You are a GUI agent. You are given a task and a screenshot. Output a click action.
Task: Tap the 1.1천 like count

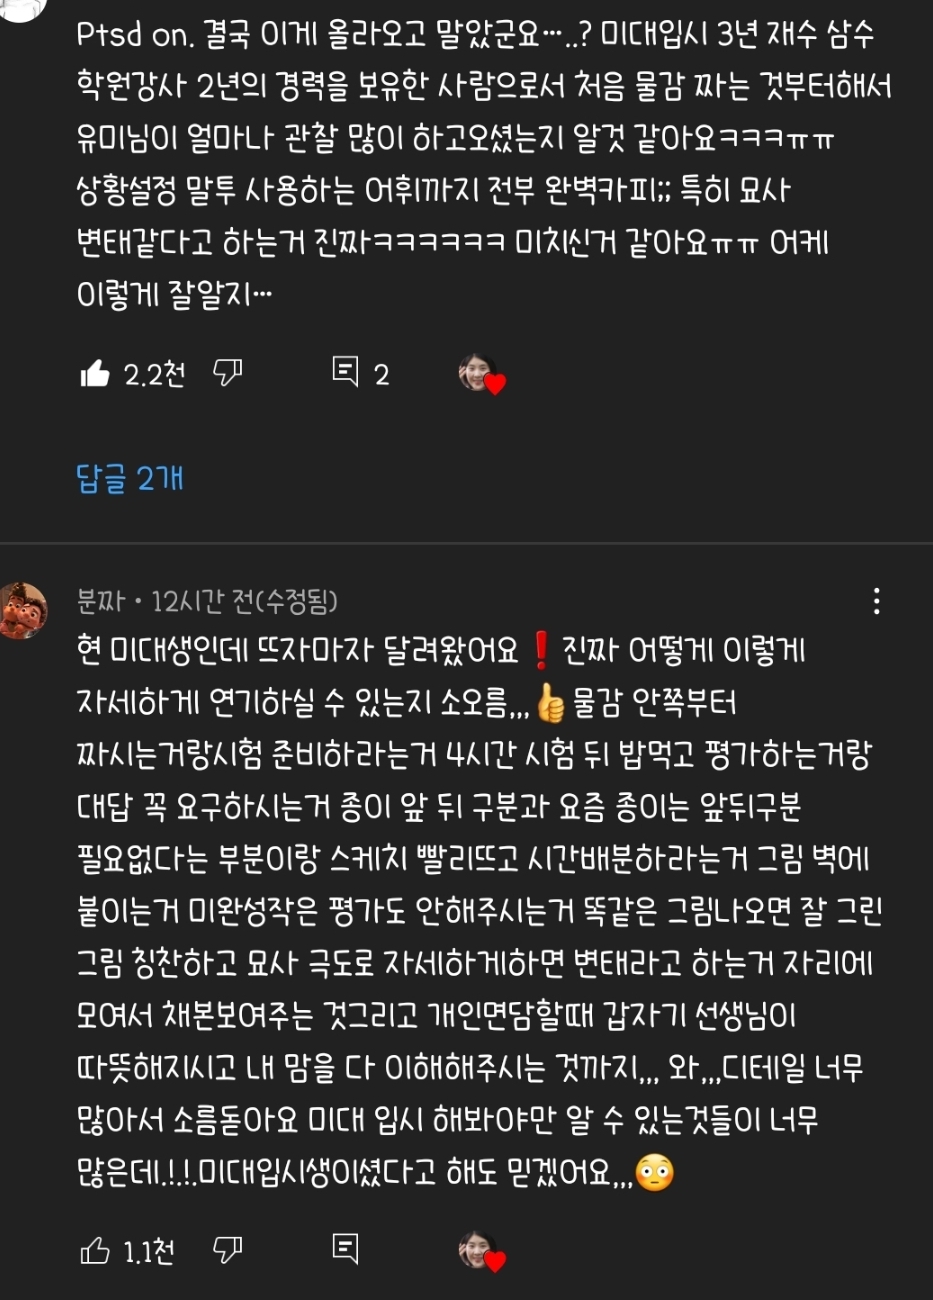149,1251
